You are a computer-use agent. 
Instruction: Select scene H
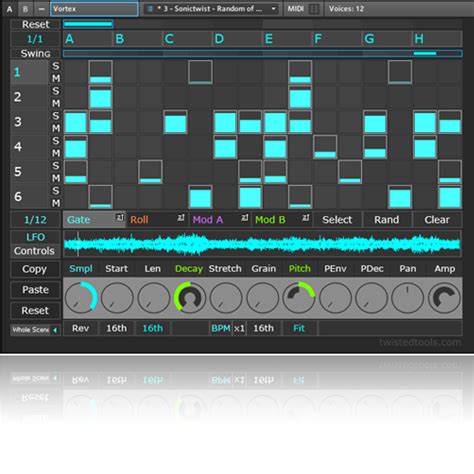[437, 39]
